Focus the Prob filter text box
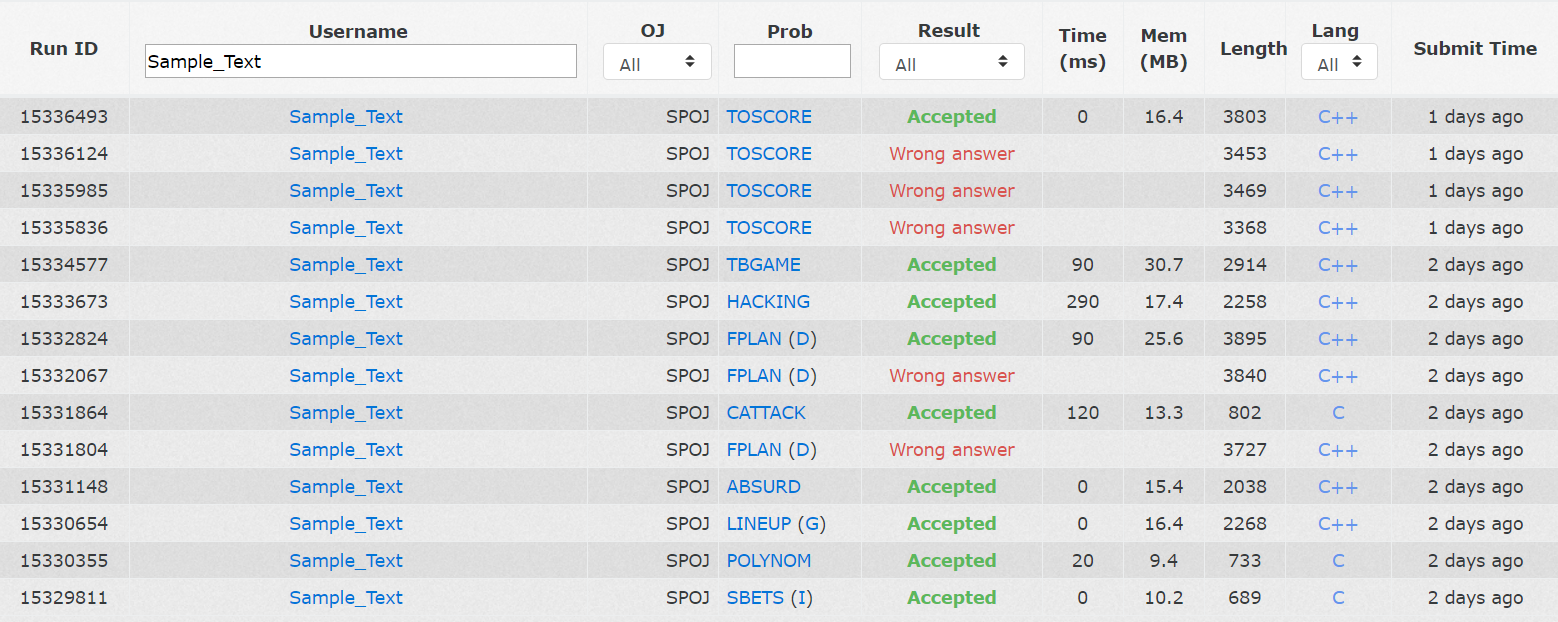This screenshot has width=1558, height=622. pos(792,61)
